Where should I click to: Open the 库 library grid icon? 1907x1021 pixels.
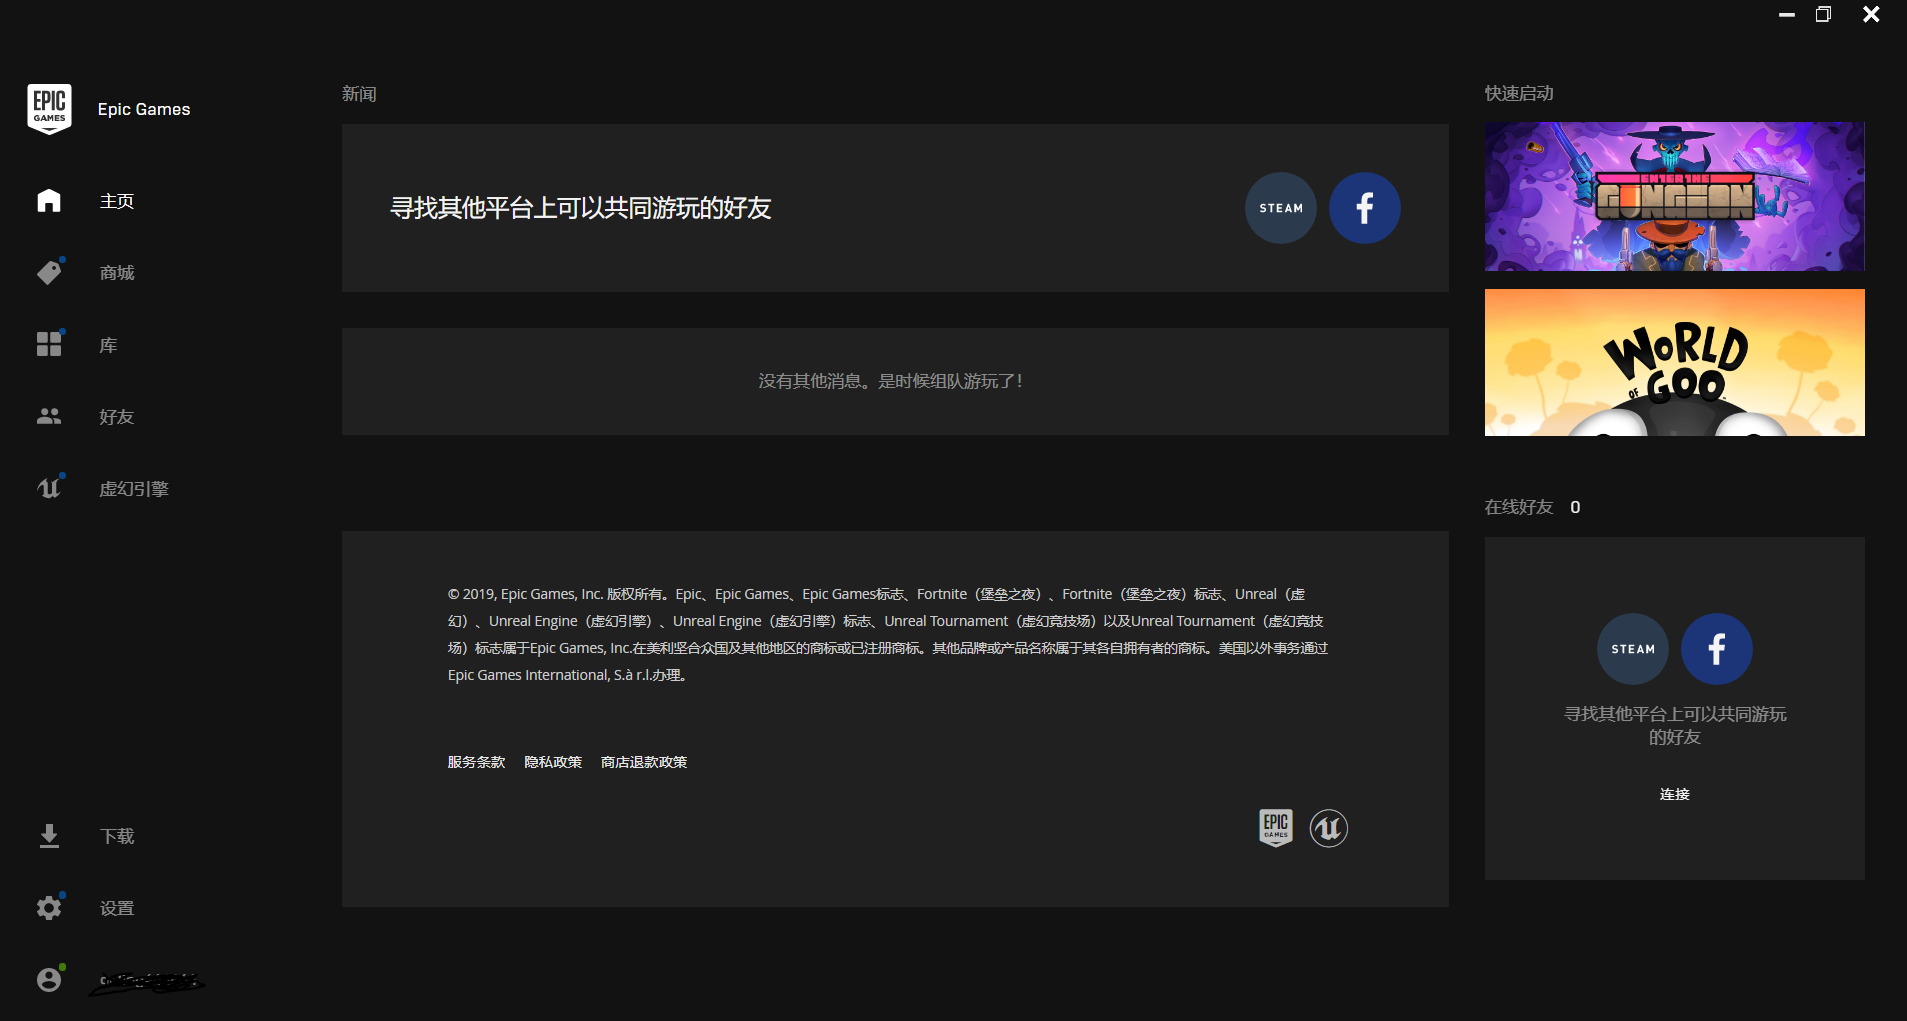[49, 344]
